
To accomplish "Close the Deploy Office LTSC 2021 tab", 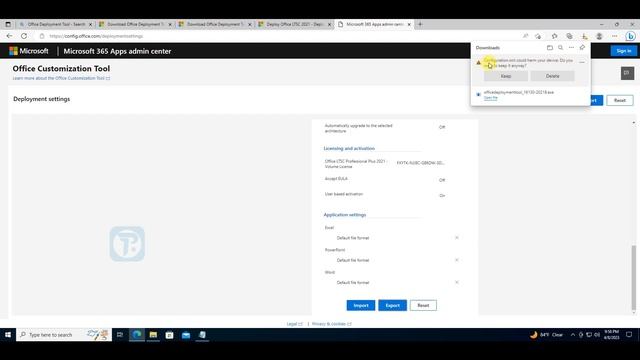I will coord(329,24).
